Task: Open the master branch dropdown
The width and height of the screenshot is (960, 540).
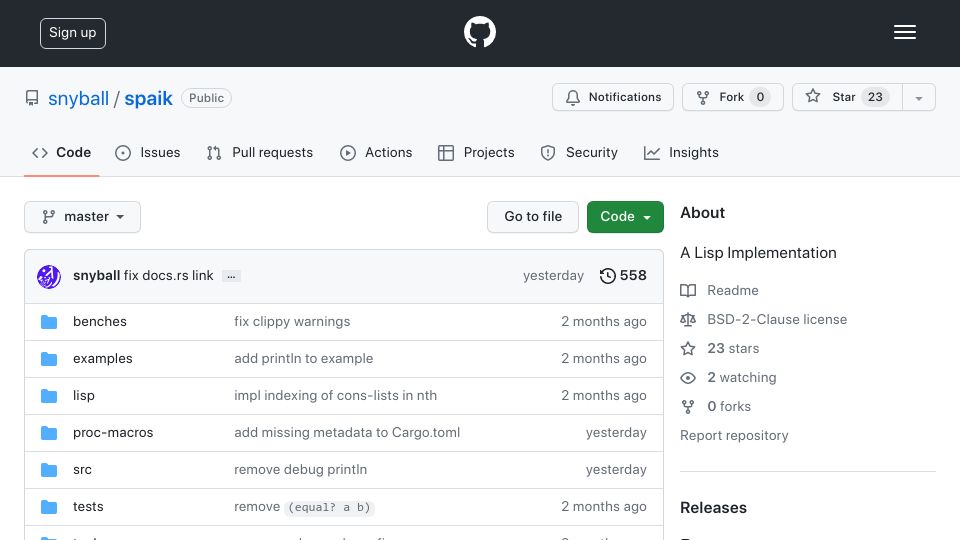Action: [83, 217]
